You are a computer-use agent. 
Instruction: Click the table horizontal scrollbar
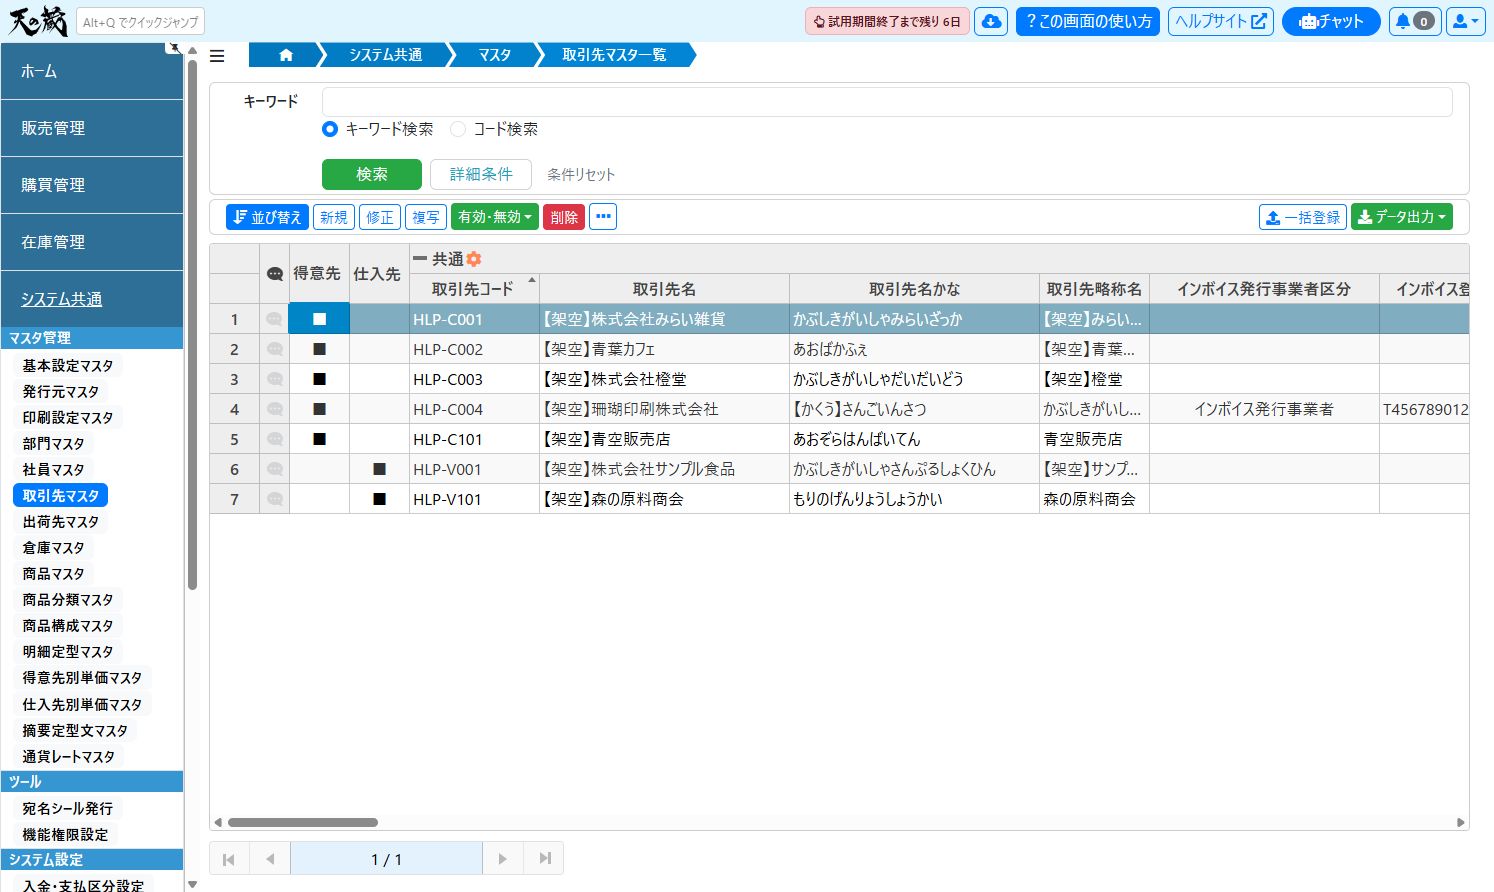click(303, 823)
